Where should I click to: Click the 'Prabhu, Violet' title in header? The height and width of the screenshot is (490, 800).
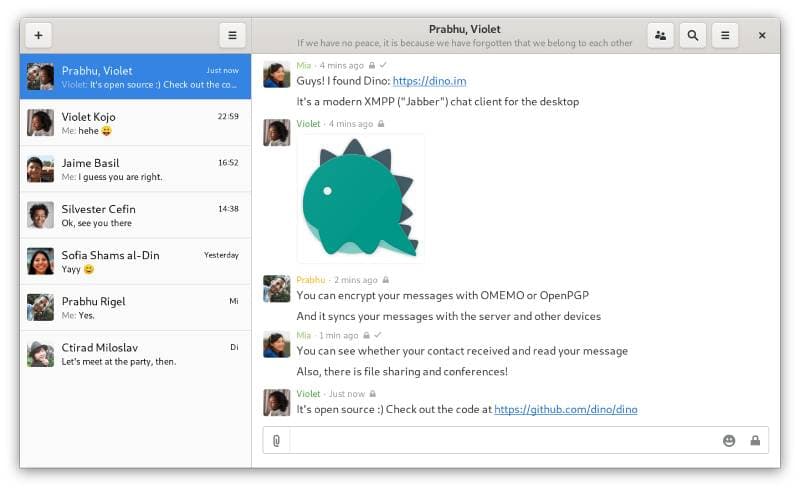tap(464, 29)
